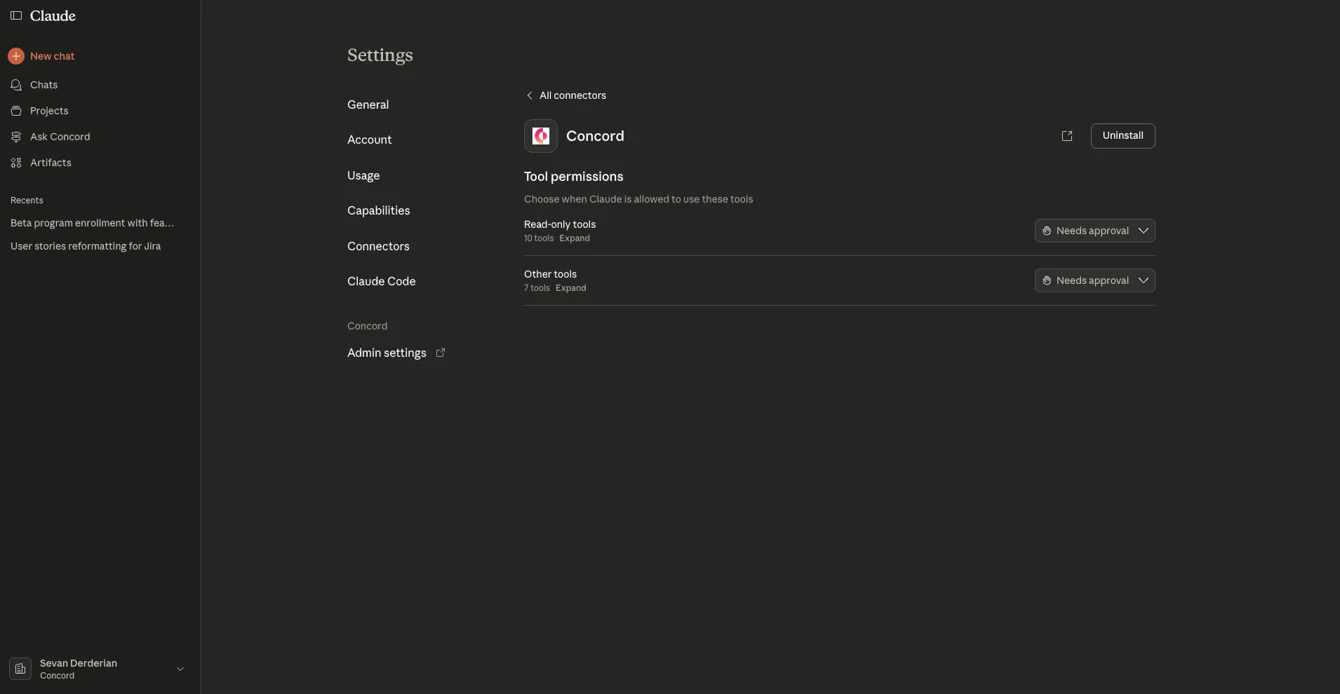Expand the Read-only tools list

(574, 239)
